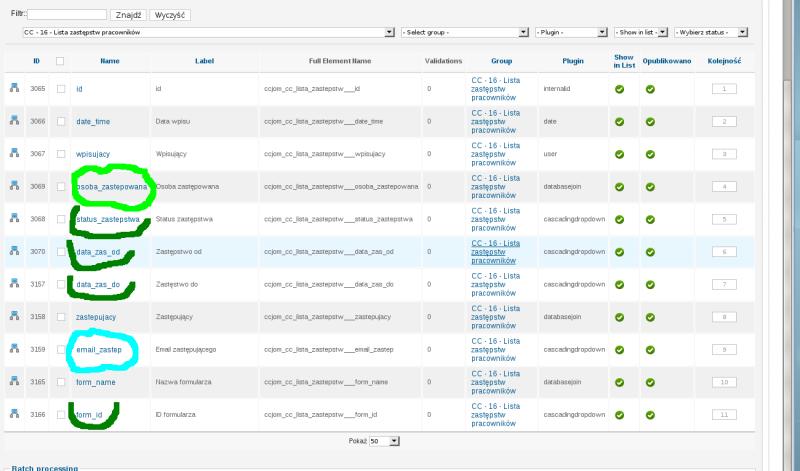The image size is (800, 471).
Task: Tick the checkbox for element 3067 wpisujacy
Action: point(60,154)
